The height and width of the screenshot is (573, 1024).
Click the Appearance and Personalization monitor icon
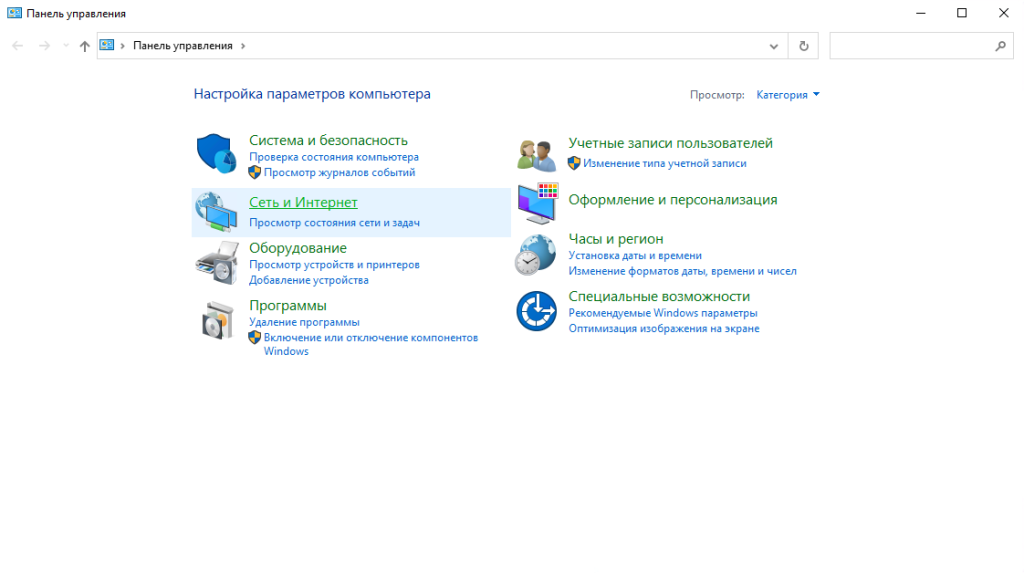(537, 203)
